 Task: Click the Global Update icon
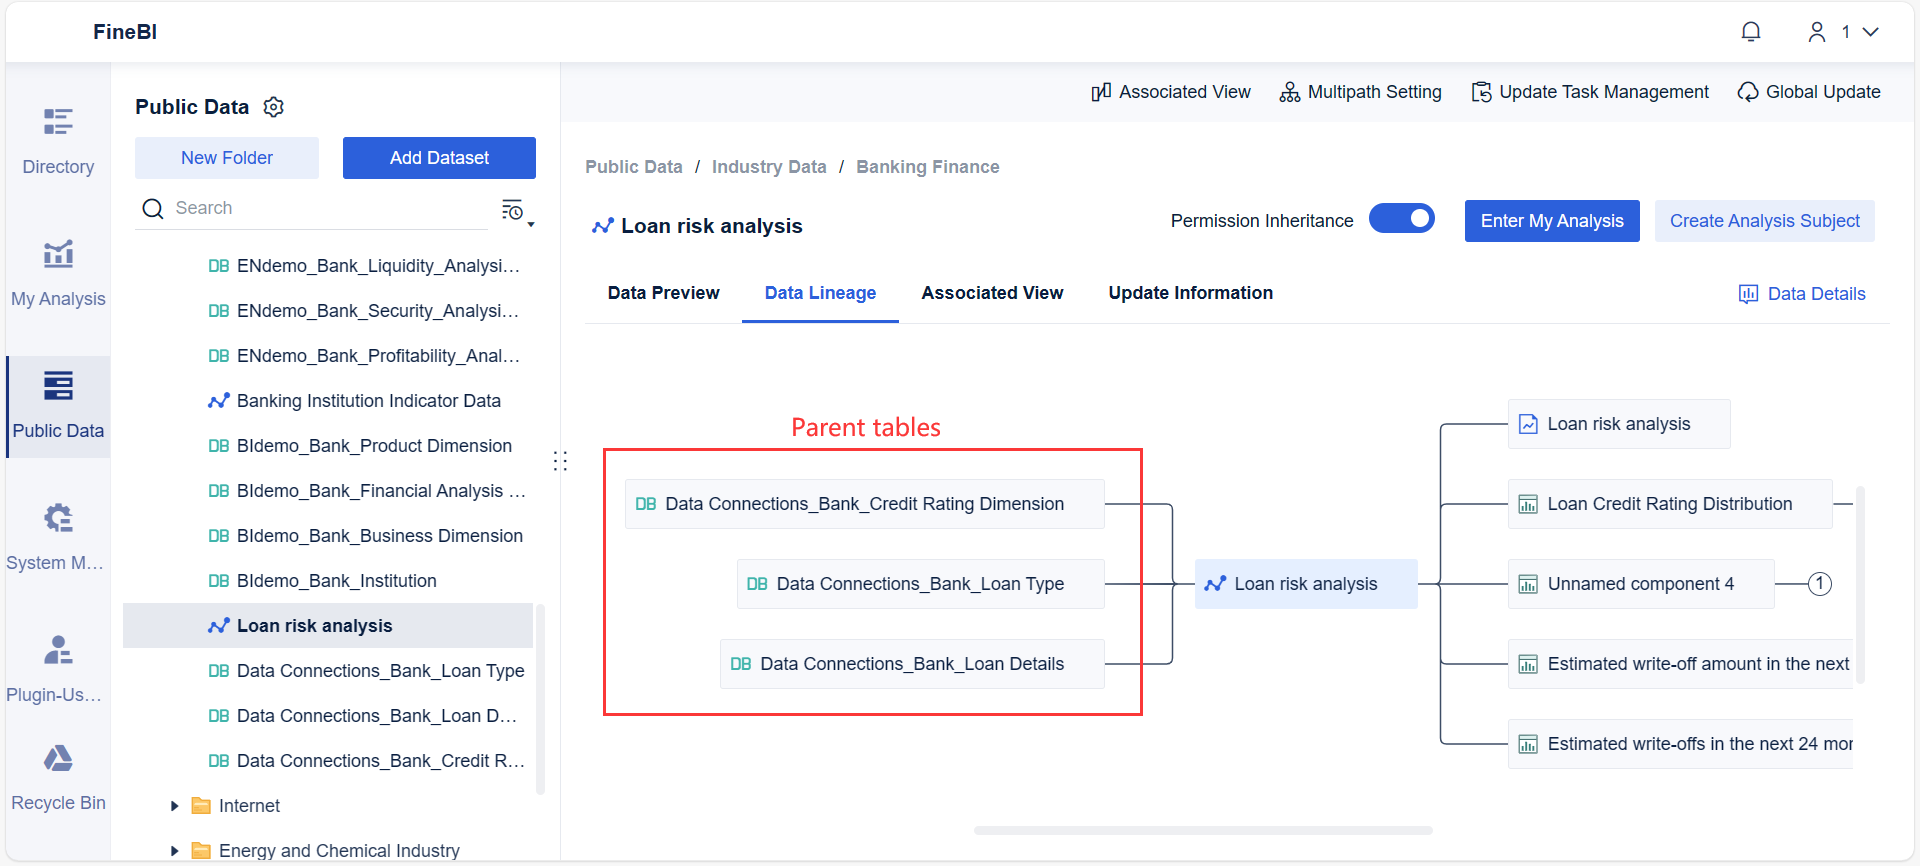tap(1748, 92)
